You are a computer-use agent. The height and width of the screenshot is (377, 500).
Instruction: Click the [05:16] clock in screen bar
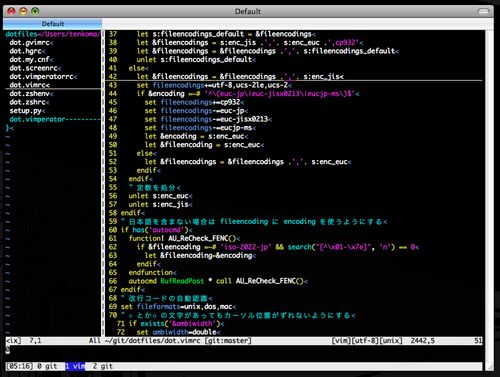point(19,366)
